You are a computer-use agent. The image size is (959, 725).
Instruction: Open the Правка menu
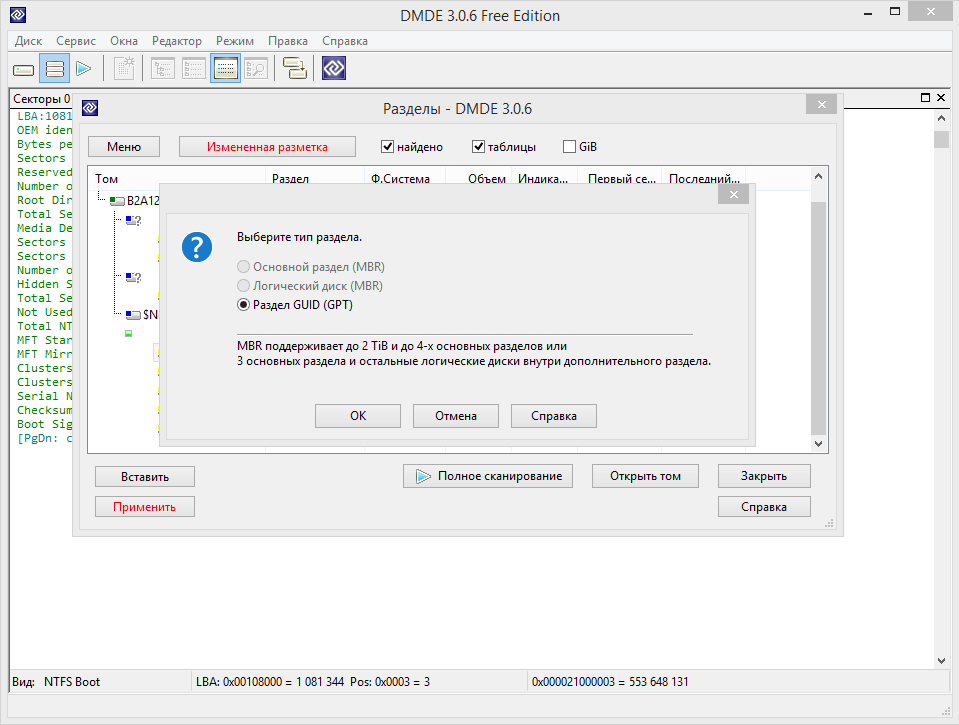[287, 41]
